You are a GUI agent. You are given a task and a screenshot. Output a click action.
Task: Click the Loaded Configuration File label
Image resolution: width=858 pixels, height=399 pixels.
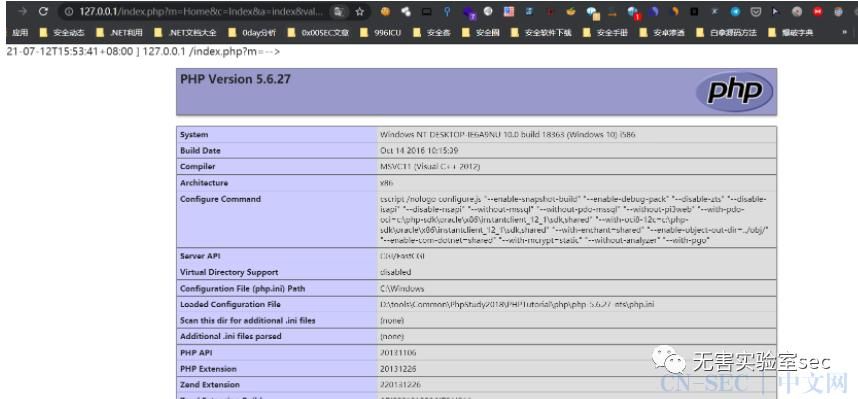pos(230,304)
